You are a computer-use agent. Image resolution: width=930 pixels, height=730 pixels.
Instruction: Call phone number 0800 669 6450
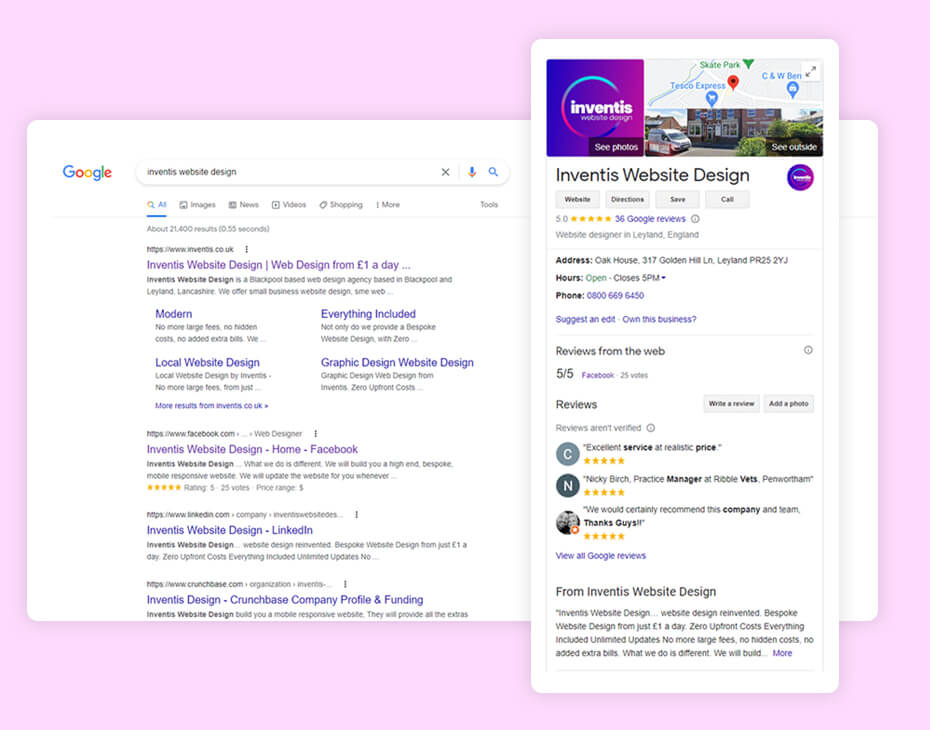(615, 295)
